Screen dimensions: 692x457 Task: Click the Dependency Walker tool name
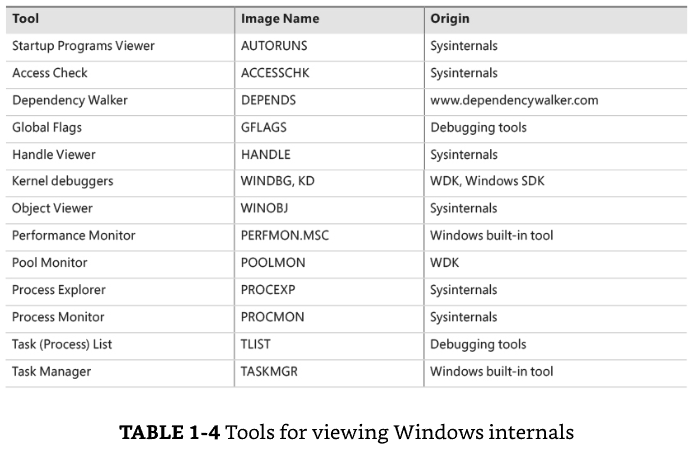(70, 100)
